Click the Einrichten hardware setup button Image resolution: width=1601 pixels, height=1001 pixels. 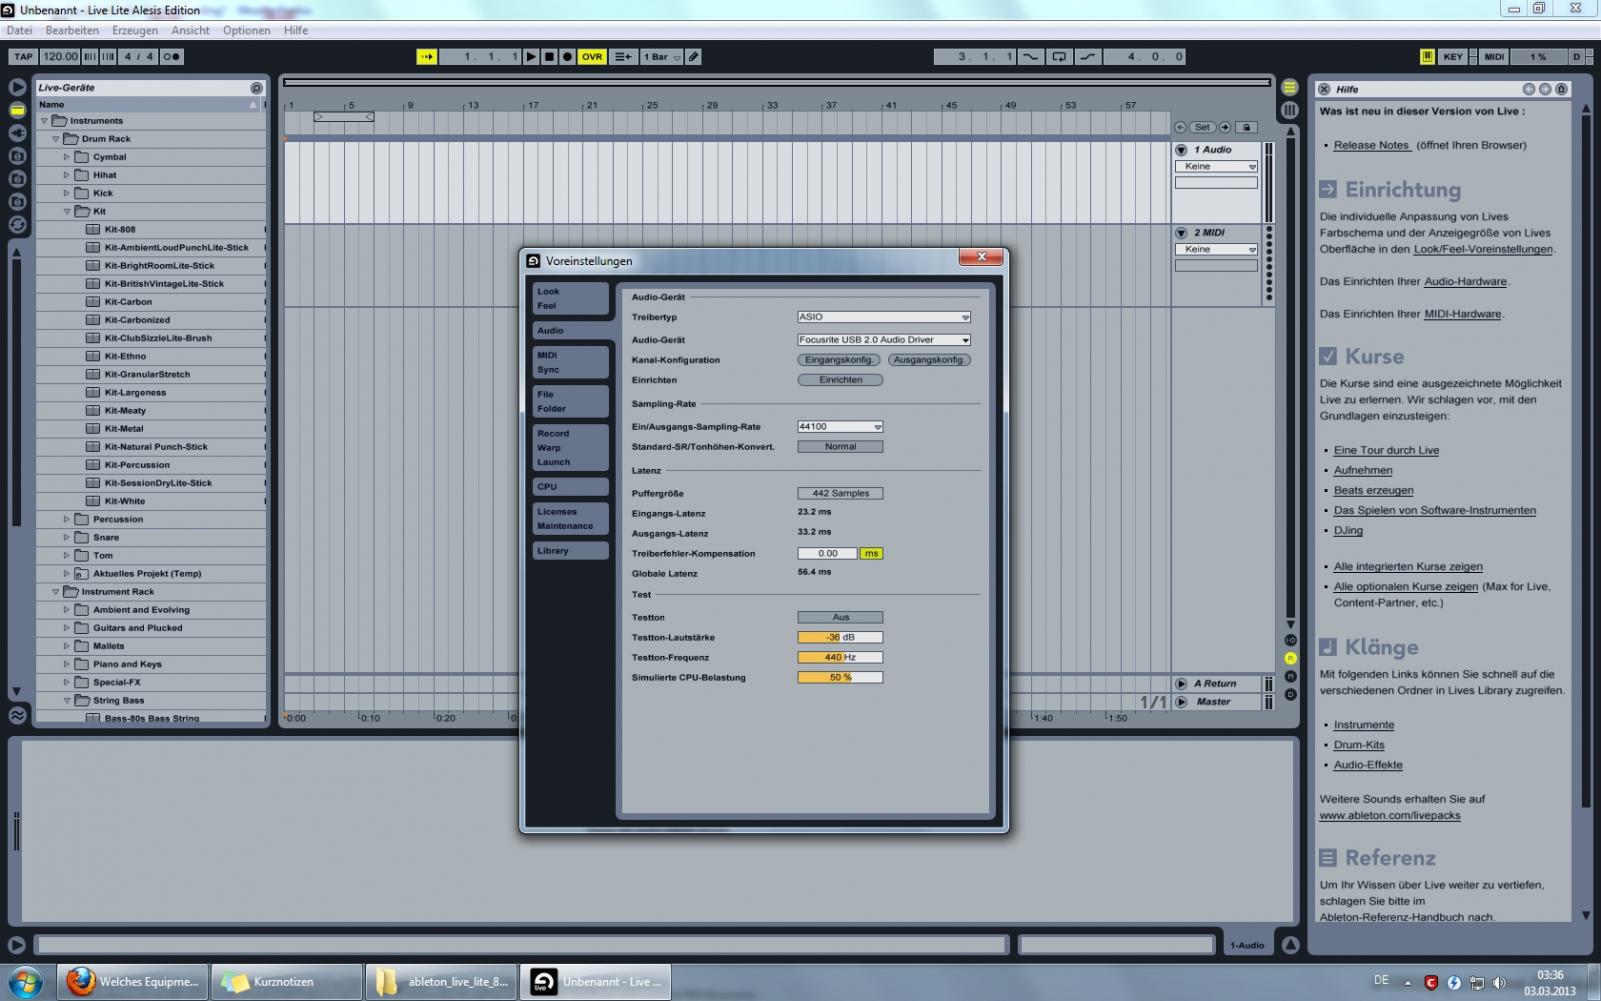(840, 380)
